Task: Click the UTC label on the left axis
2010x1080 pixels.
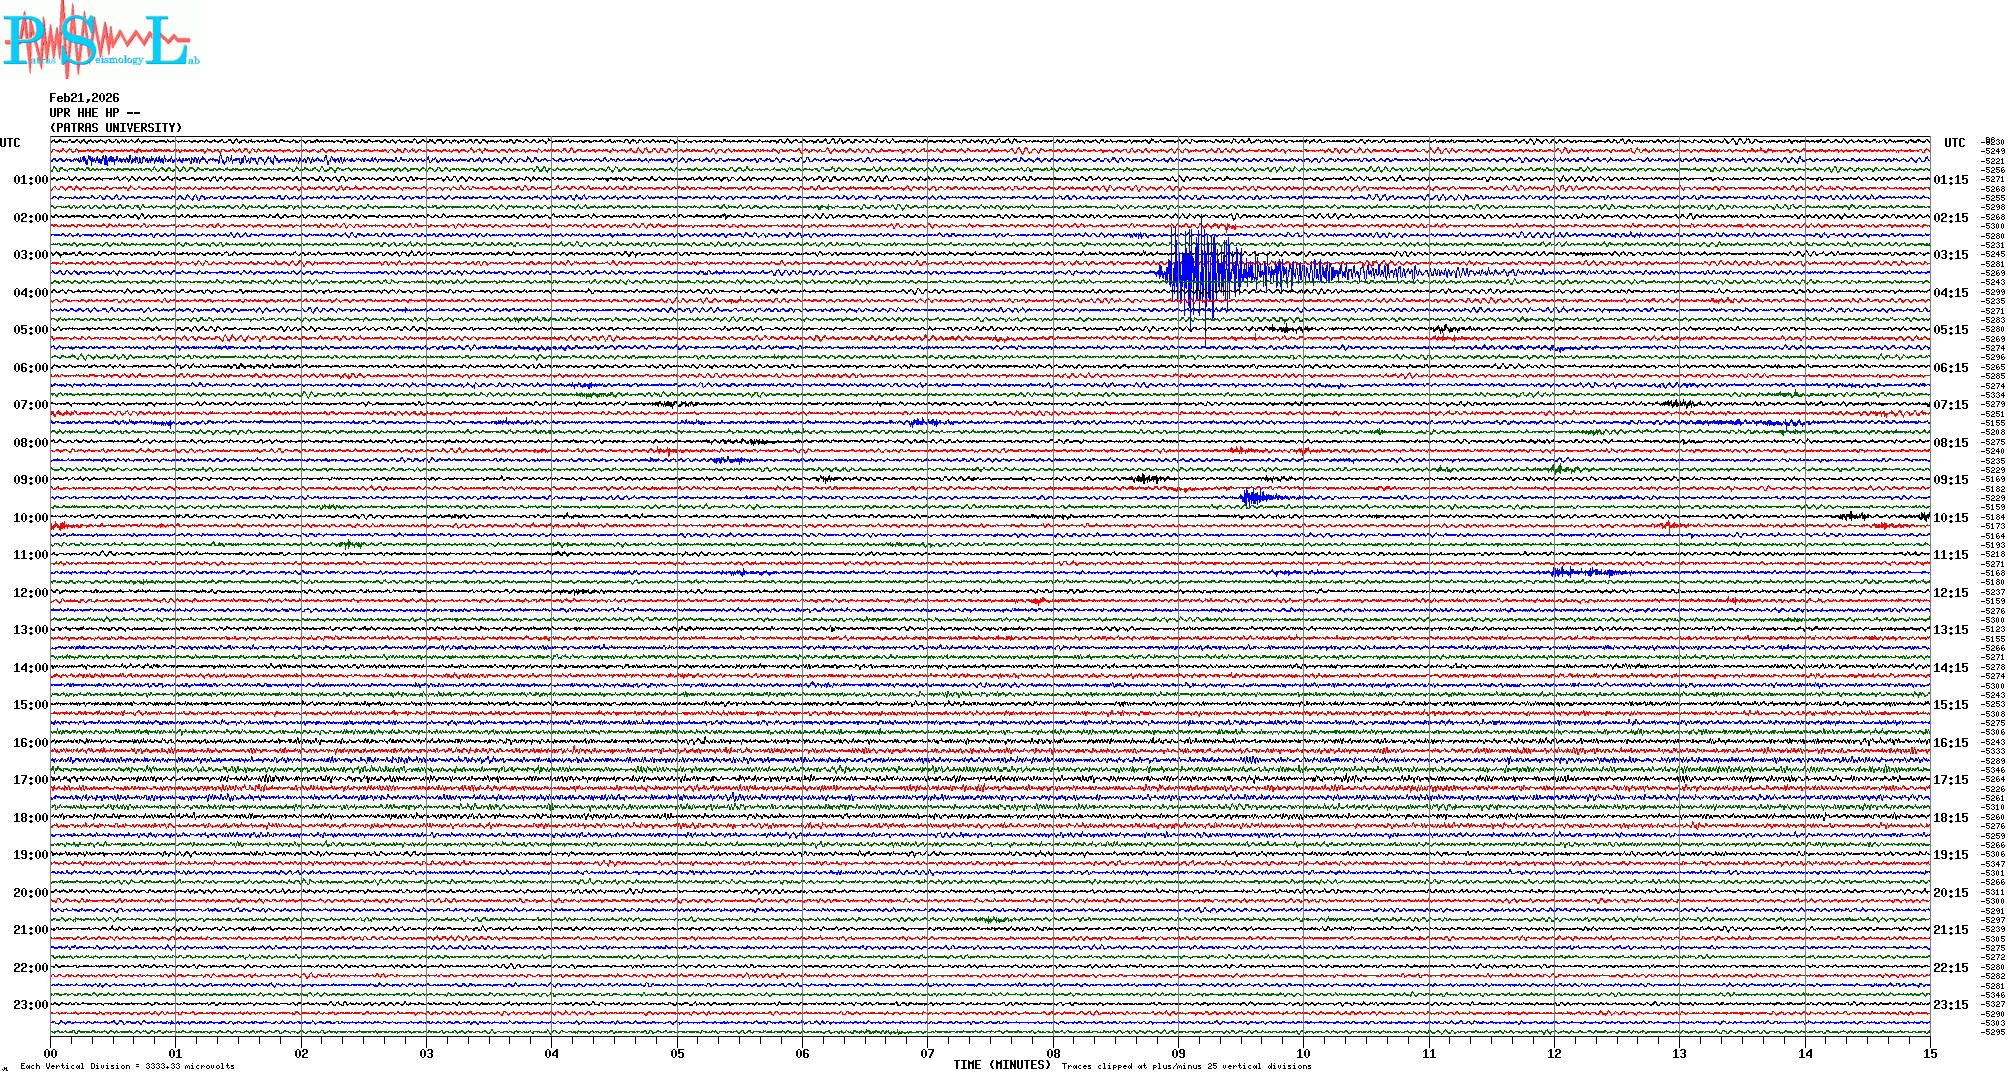Action: [x=10, y=143]
